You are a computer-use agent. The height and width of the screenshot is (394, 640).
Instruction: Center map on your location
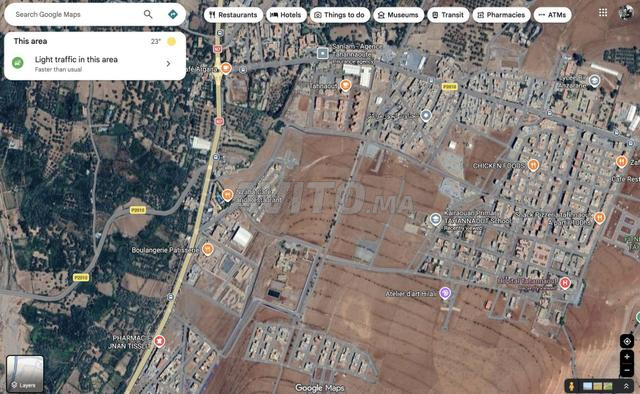point(627,341)
